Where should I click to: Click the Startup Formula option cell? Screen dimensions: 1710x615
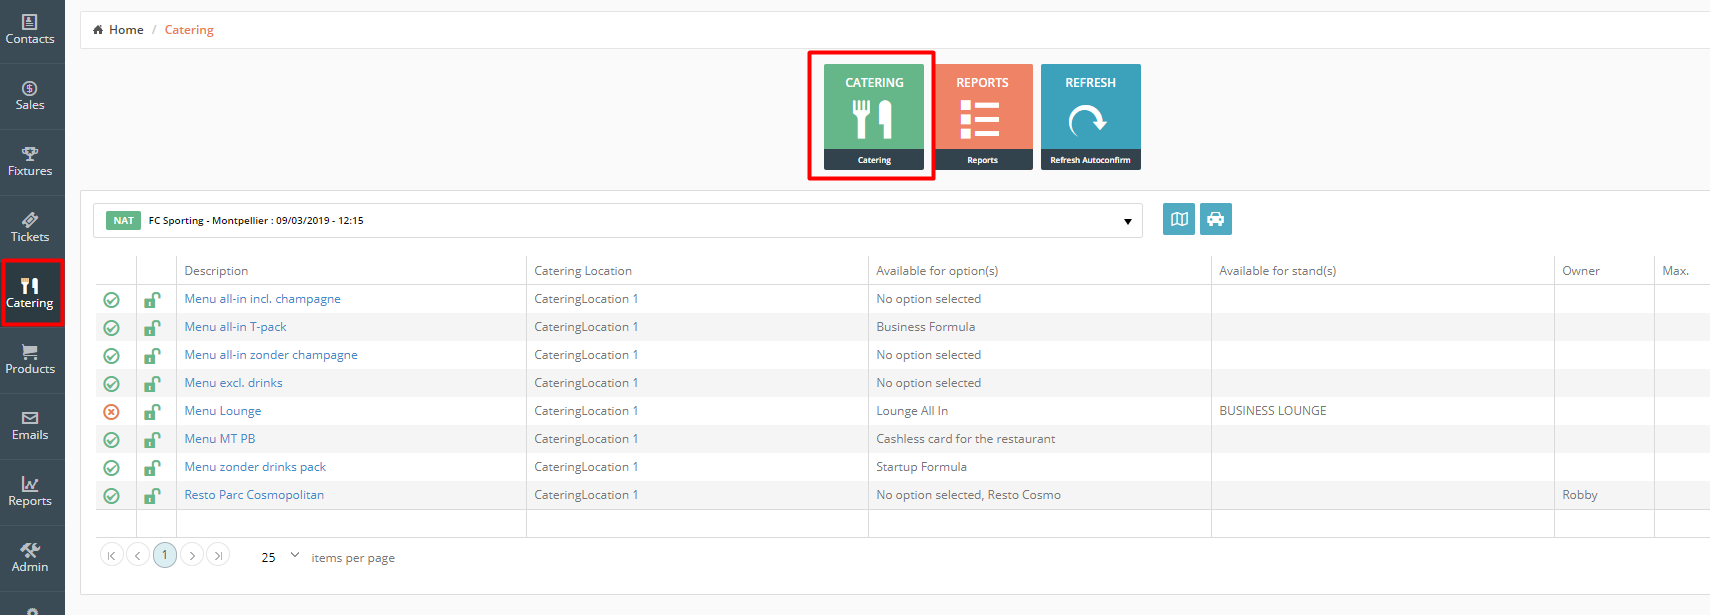click(921, 467)
